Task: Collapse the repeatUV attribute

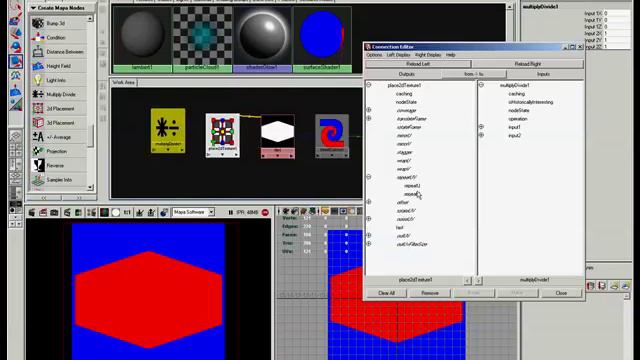Action: [369, 177]
